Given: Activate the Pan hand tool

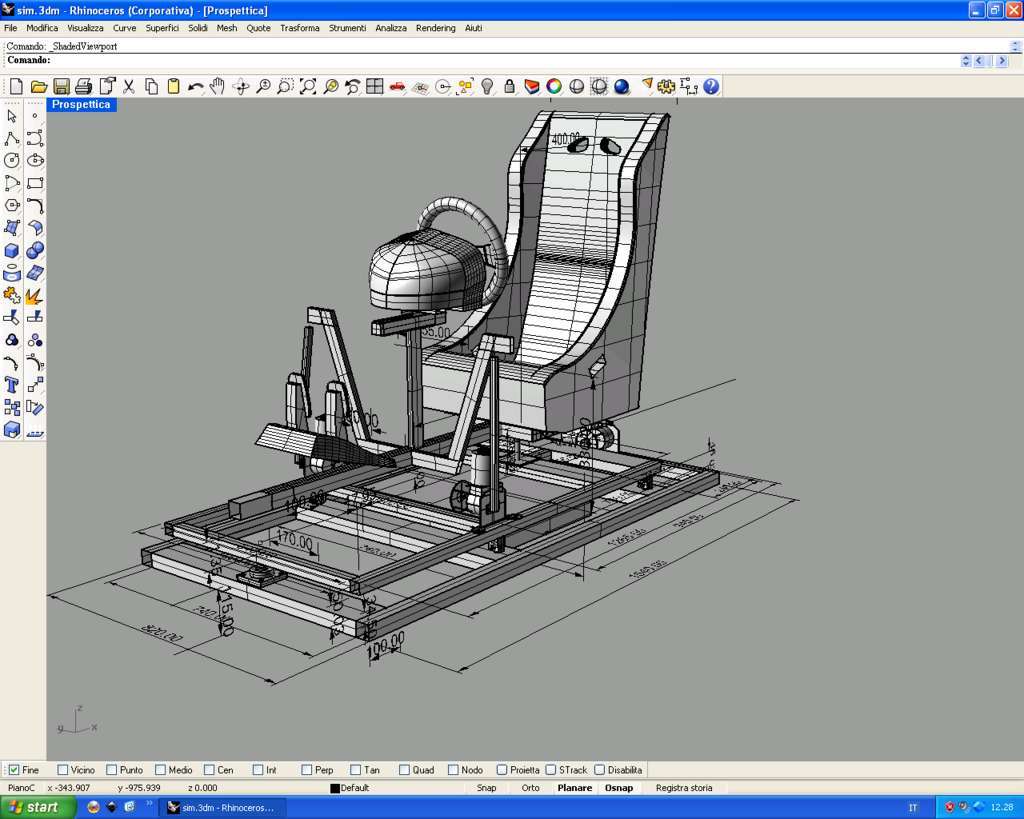Looking at the screenshot, I should 217,86.
